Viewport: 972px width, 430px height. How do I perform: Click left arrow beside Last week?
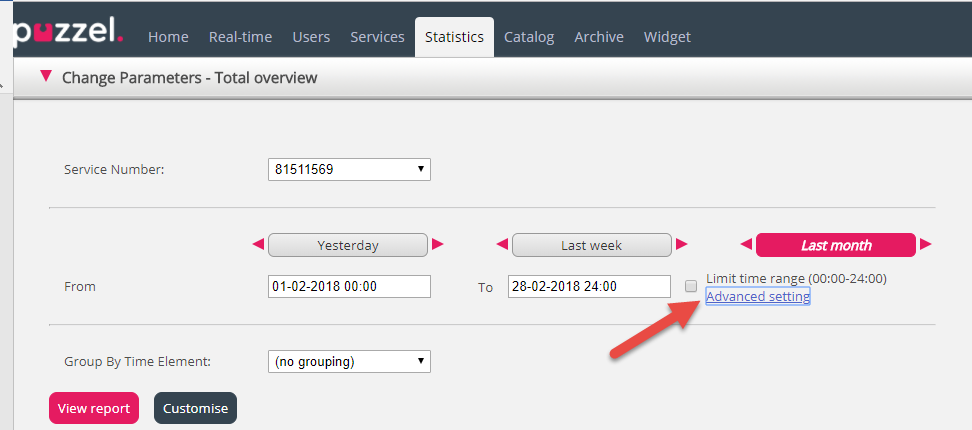pos(502,245)
